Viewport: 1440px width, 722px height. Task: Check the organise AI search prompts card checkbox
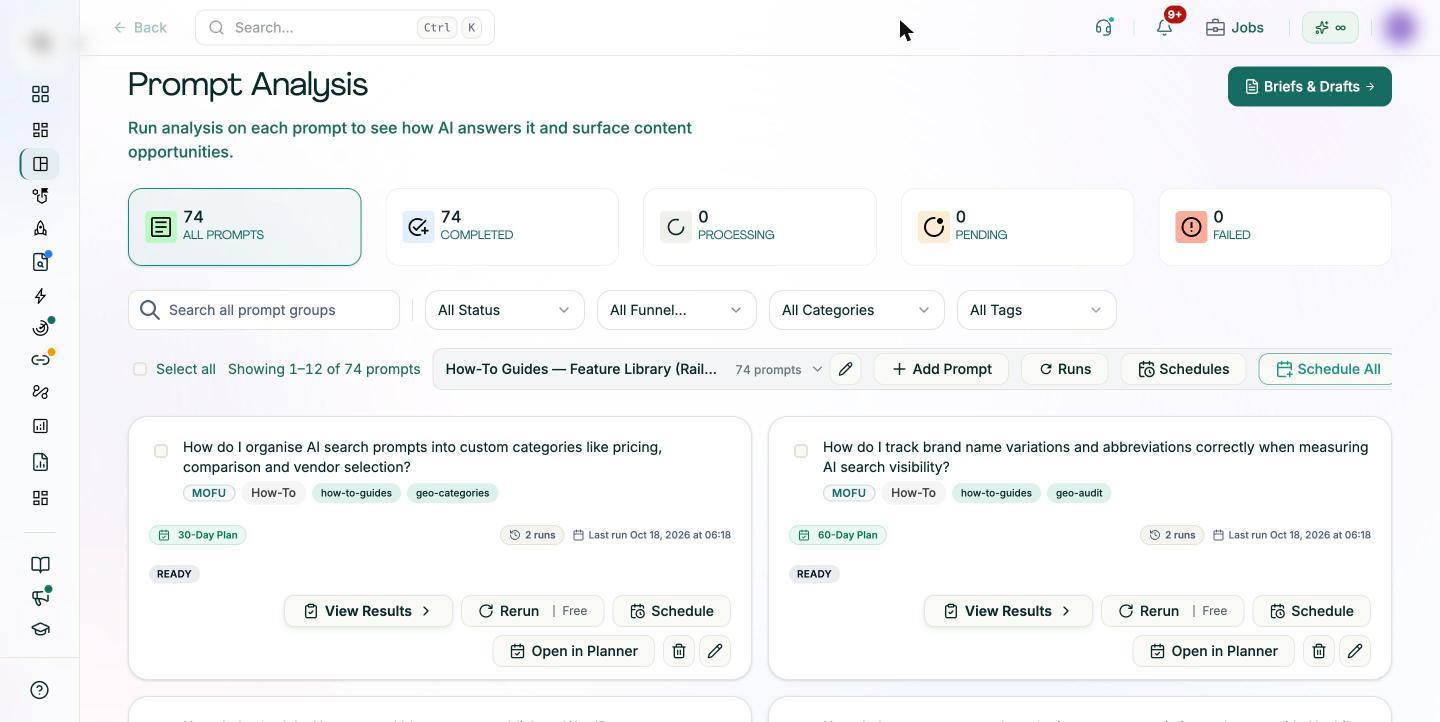[x=161, y=451]
